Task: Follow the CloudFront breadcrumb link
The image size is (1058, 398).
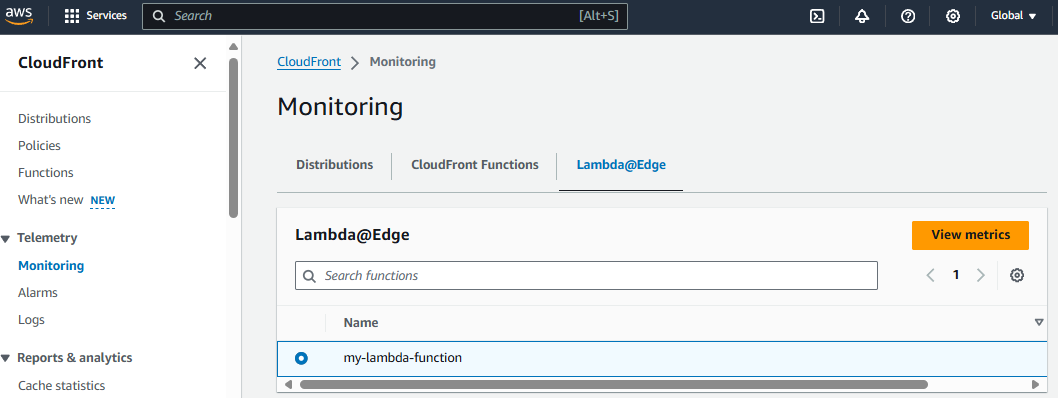Action: [x=309, y=62]
